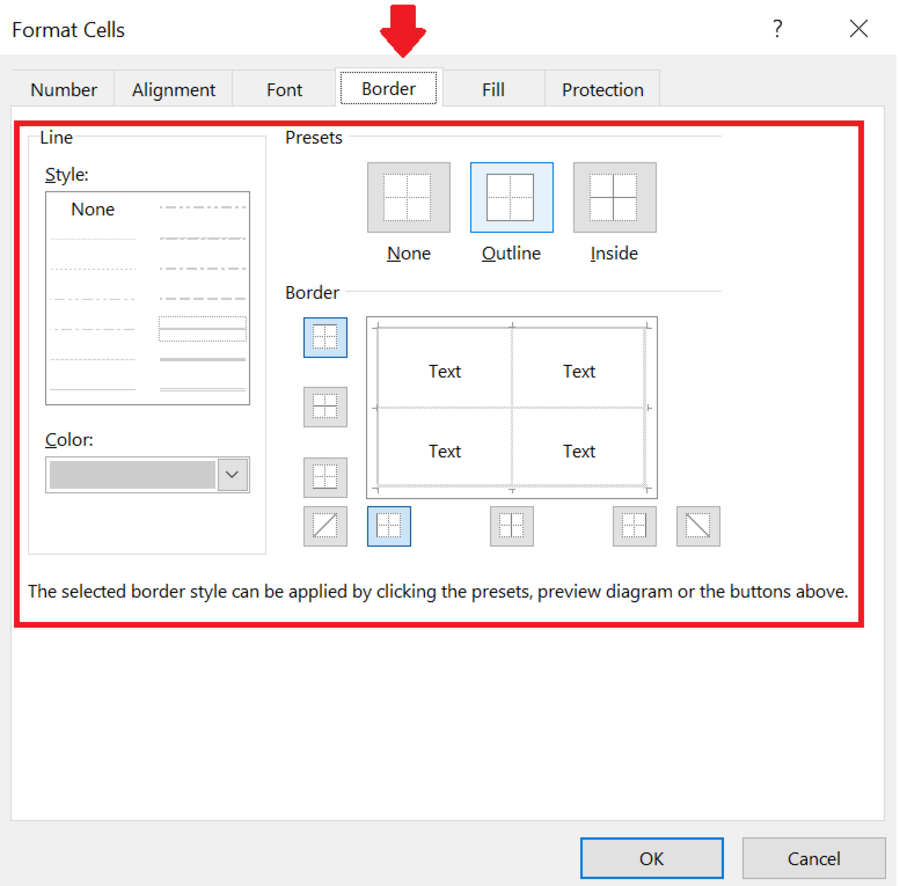Select the thin solid line style
Image resolution: width=900 pixels, height=886 pixels.
[93, 390]
